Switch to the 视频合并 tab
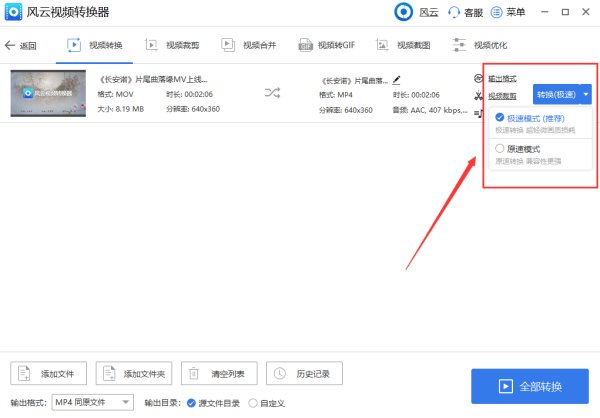The image size is (600, 418). [249, 45]
